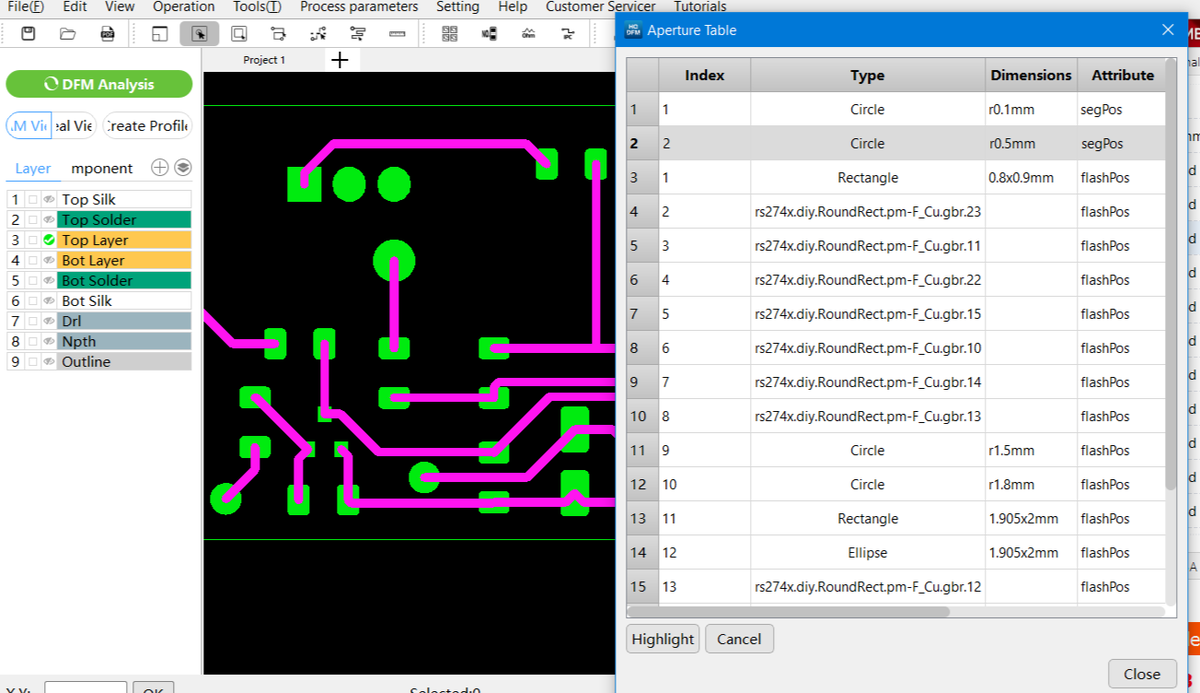Show the Bot Layer using eye icon
Image resolution: width=1200 pixels, height=693 pixels.
point(48,261)
